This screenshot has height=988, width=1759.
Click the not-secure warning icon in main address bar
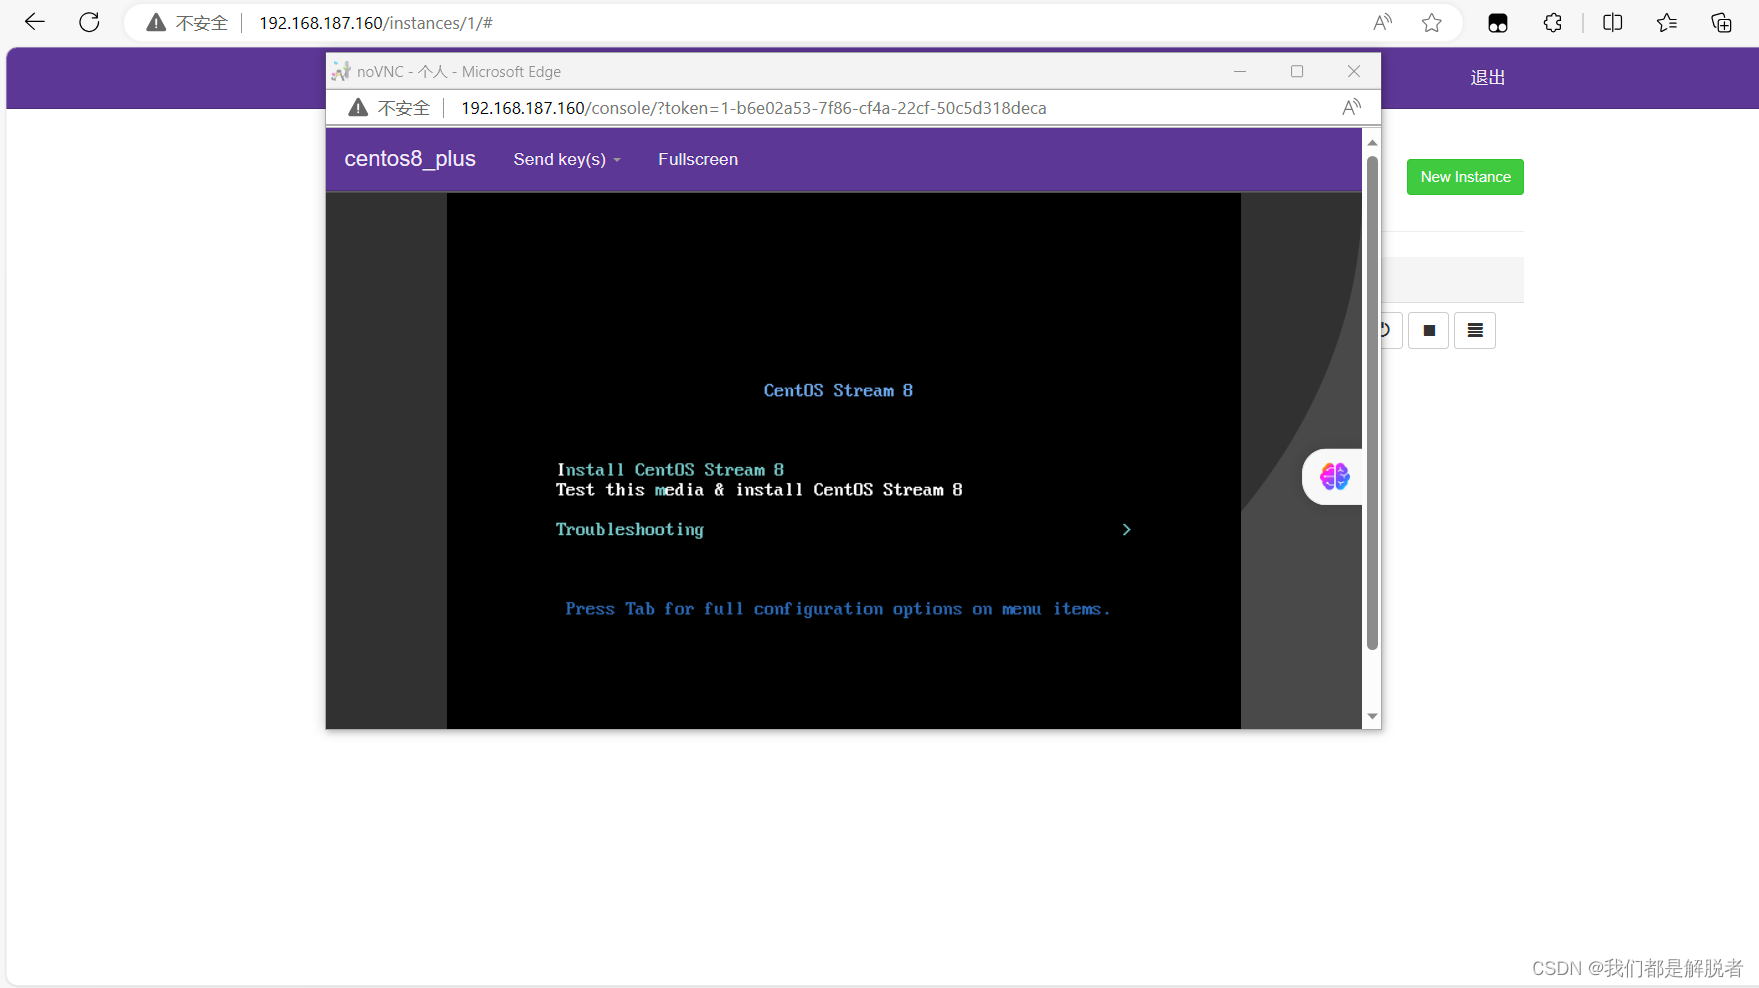156,23
